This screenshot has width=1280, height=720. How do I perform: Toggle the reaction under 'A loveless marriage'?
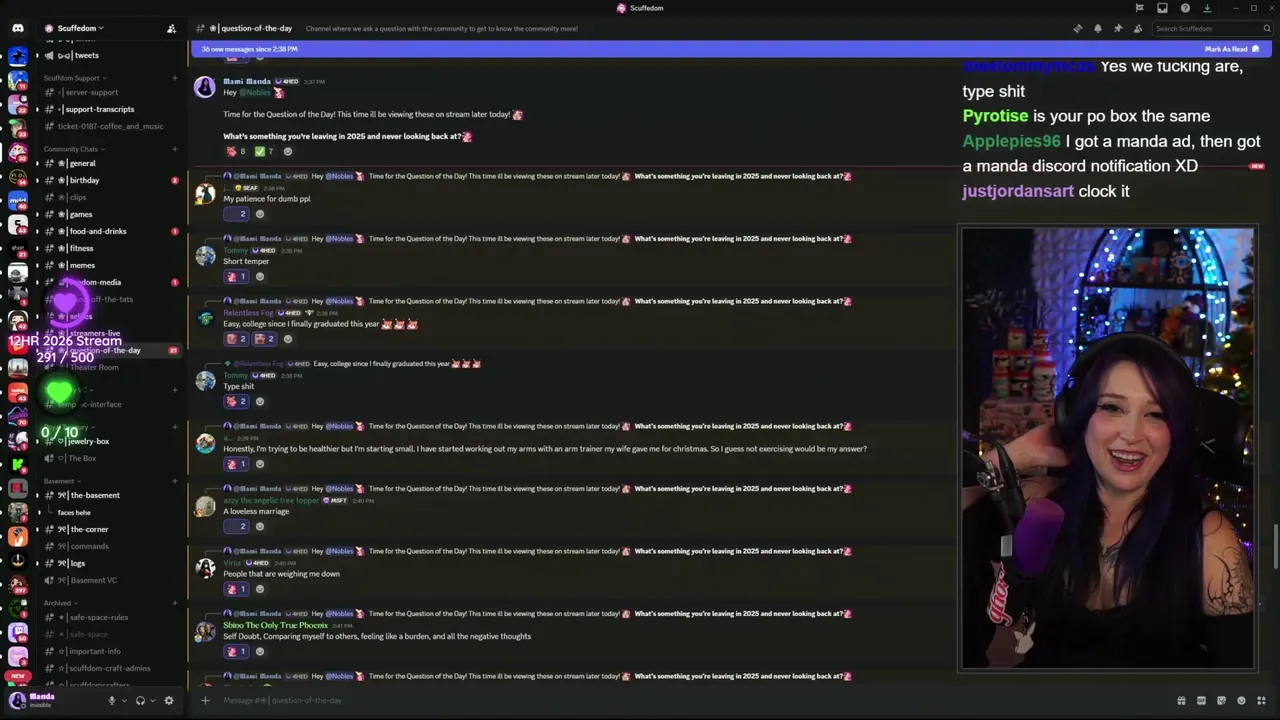pos(236,527)
